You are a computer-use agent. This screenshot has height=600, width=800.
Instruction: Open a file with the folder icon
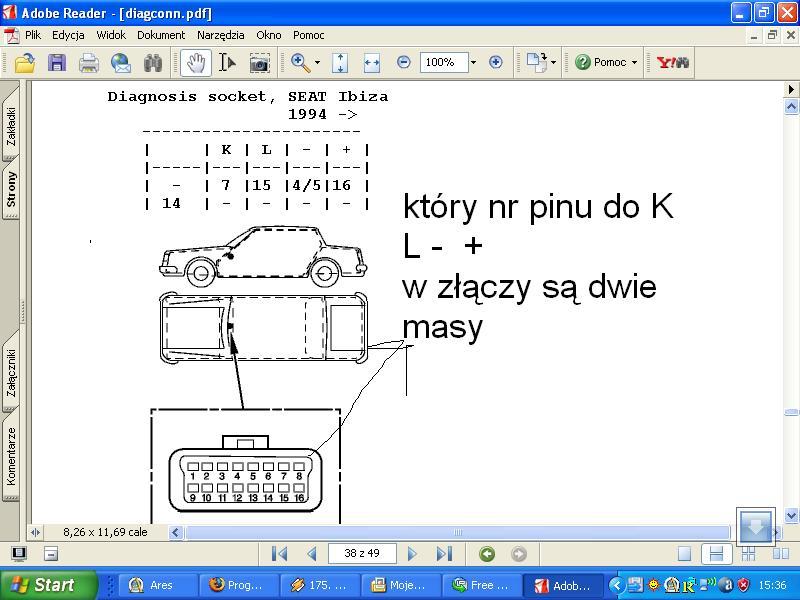tap(24, 63)
